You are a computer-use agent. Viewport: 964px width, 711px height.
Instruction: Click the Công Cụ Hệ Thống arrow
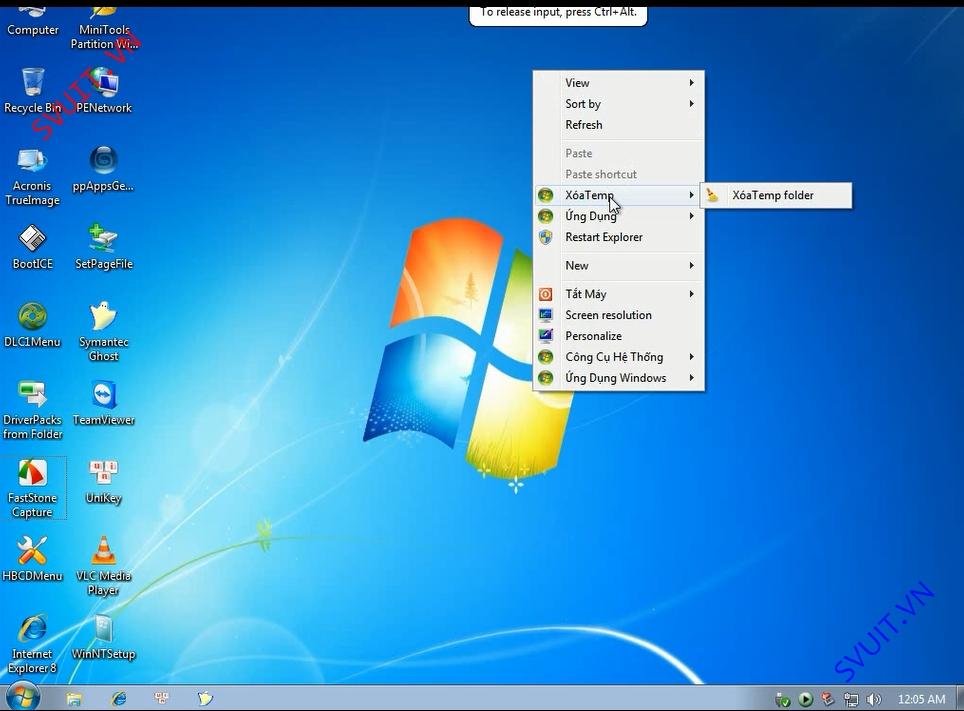click(692, 357)
